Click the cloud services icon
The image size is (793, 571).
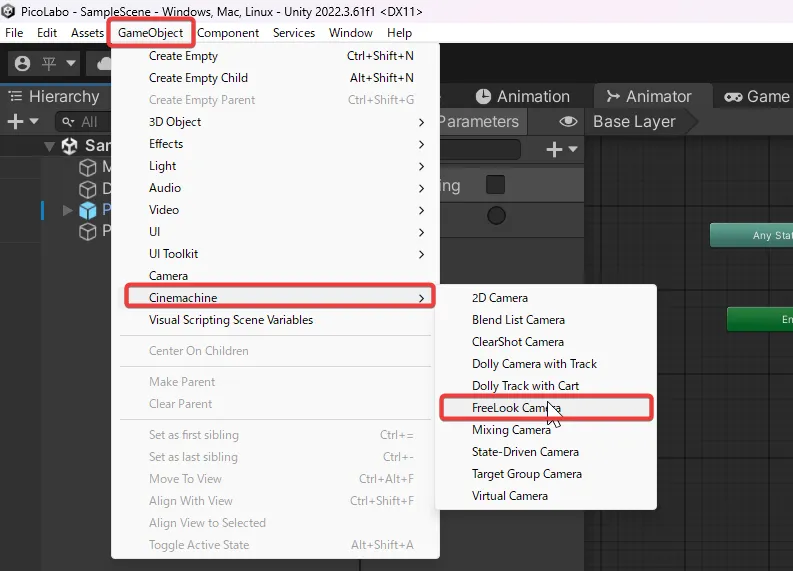(105, 64)
